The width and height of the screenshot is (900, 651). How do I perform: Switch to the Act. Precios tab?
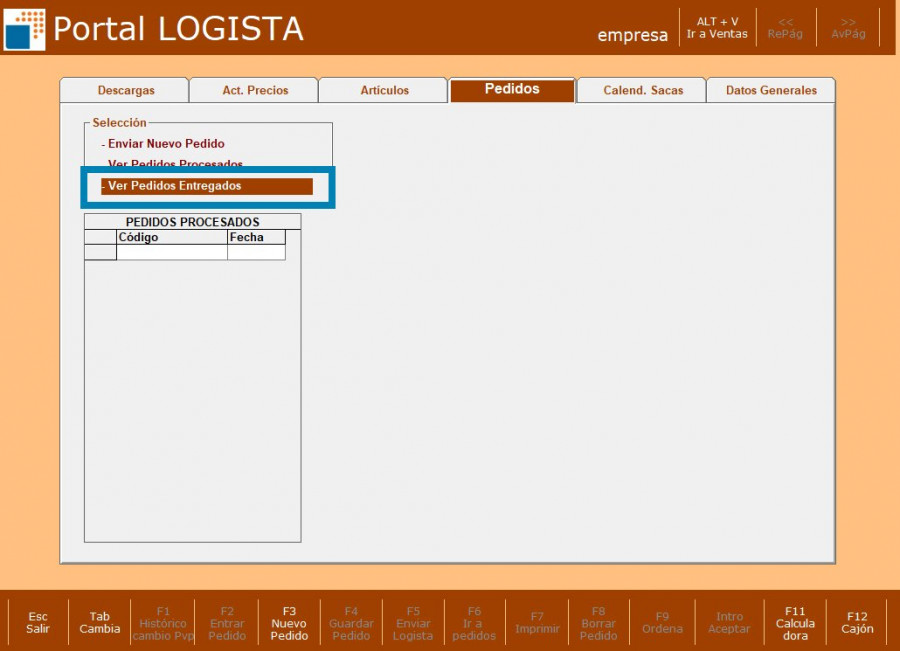coord(254,91)
